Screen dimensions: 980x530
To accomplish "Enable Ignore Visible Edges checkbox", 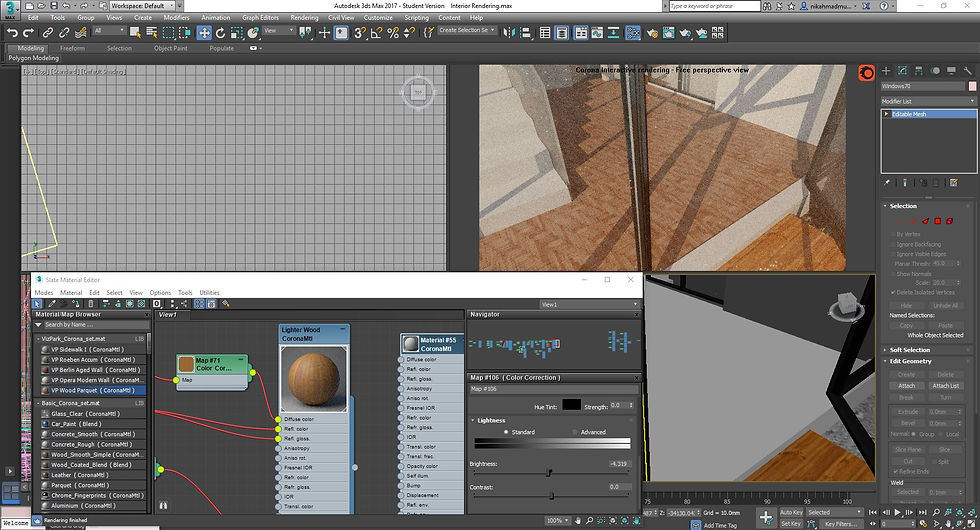I will (892, 254).
